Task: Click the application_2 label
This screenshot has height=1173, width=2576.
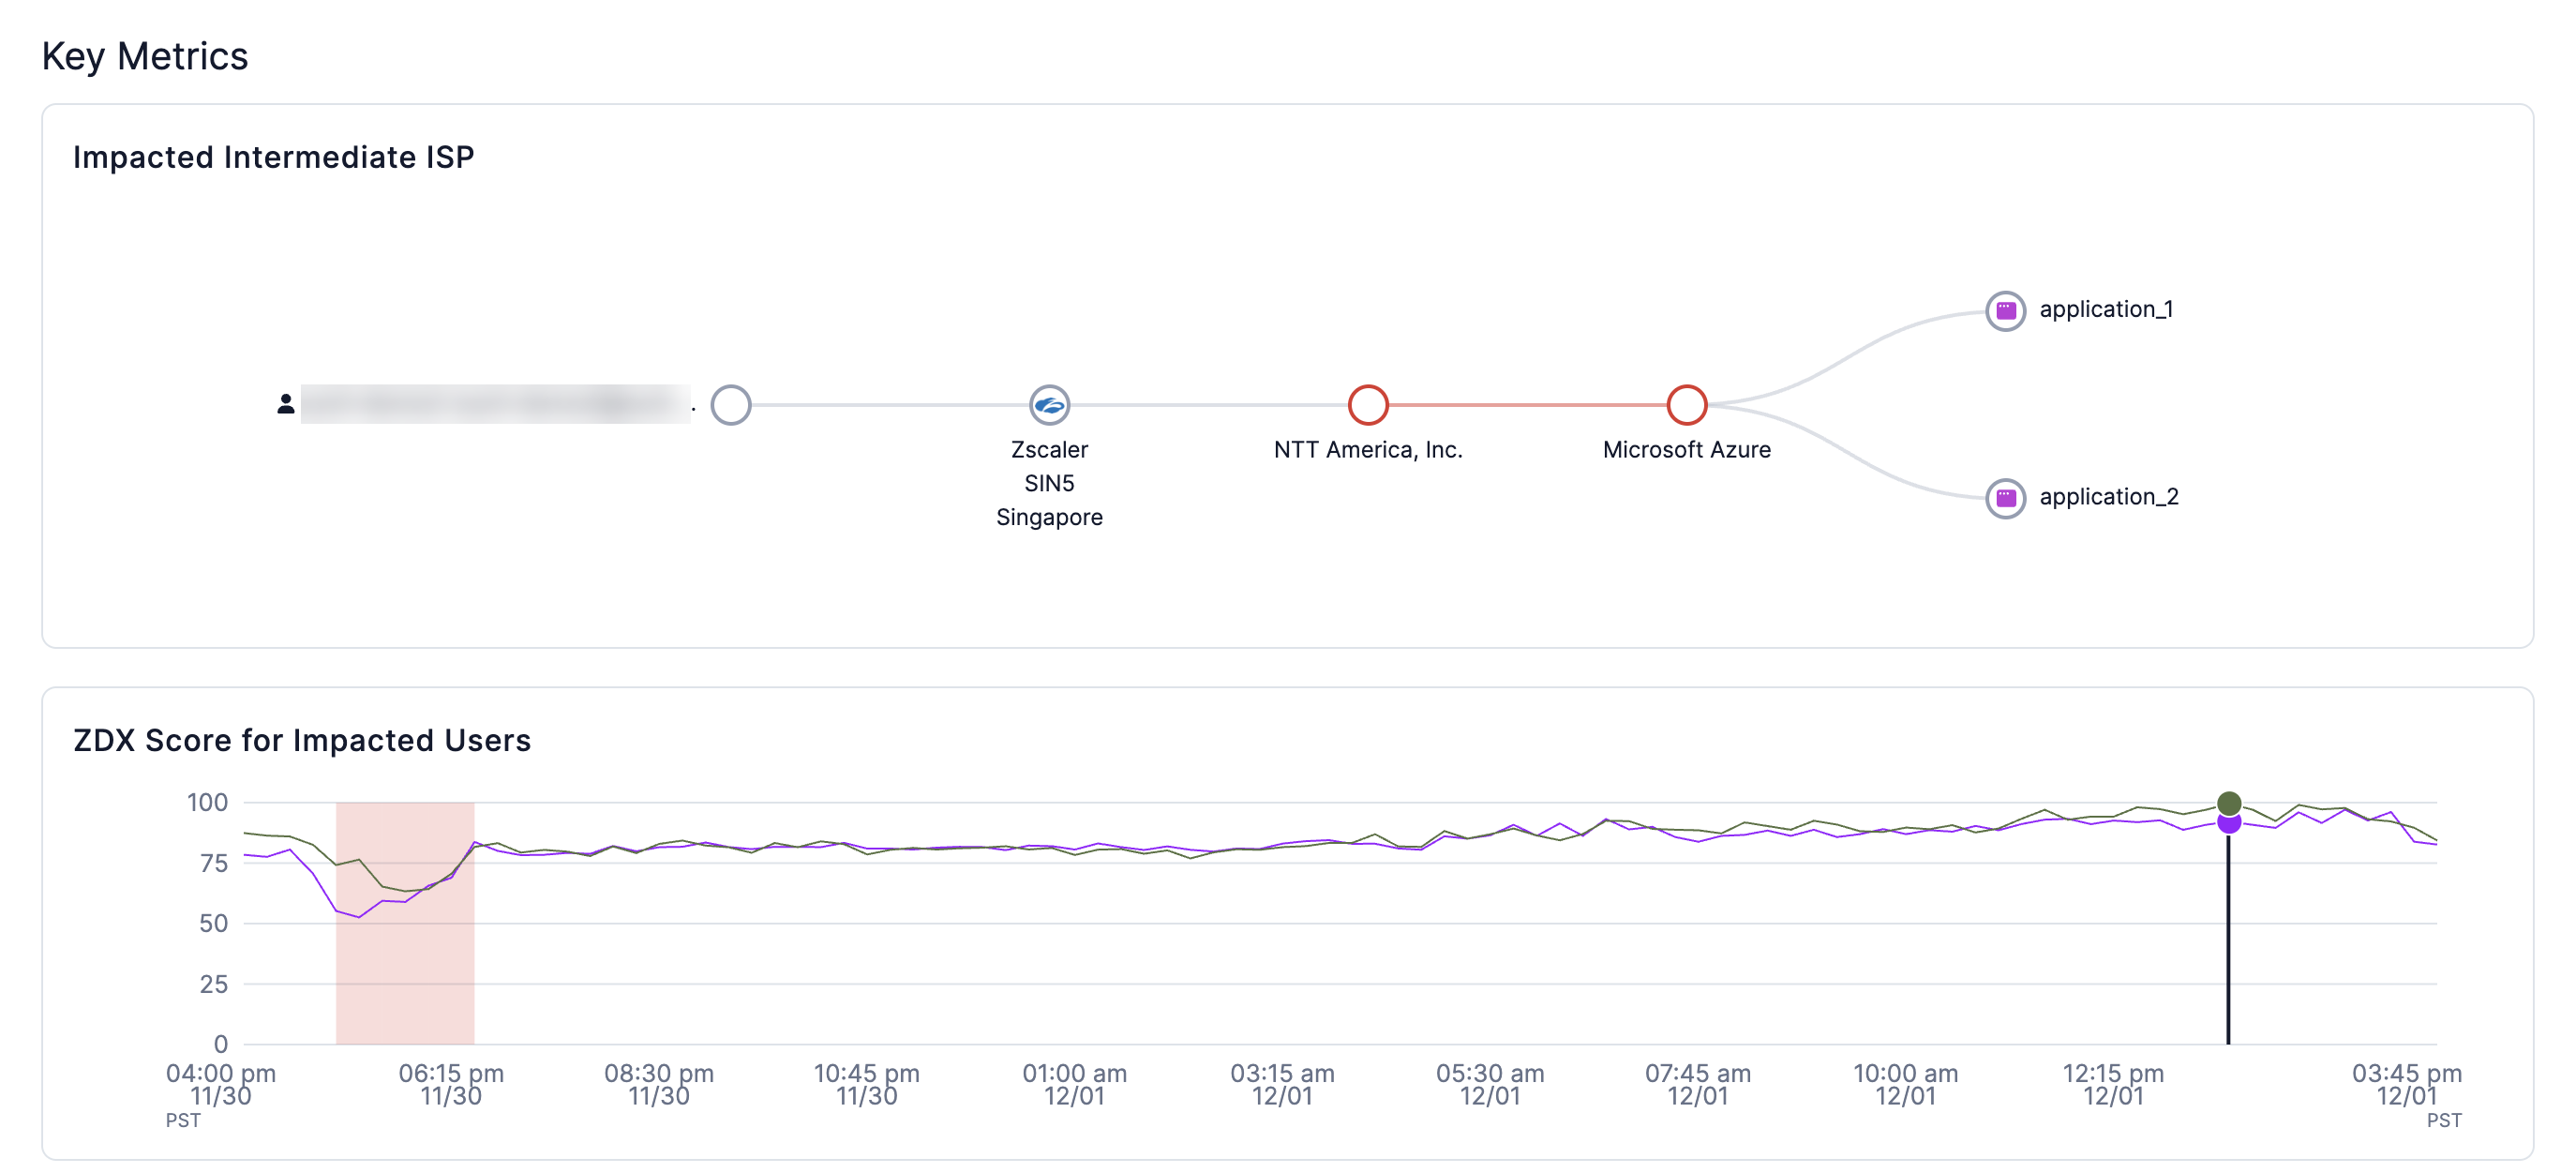Action: (x=2108, y=497)
